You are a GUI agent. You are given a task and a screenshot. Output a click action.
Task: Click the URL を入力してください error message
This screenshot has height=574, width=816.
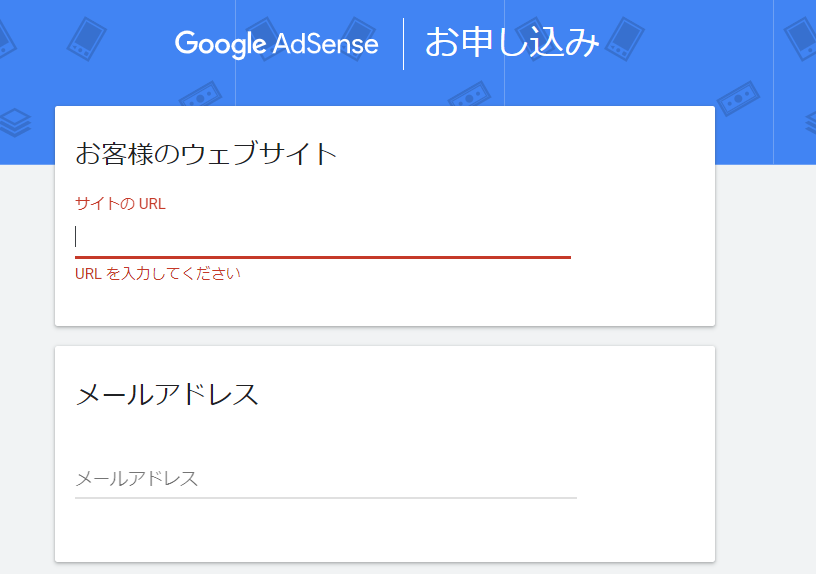click(x=158, y=273)
